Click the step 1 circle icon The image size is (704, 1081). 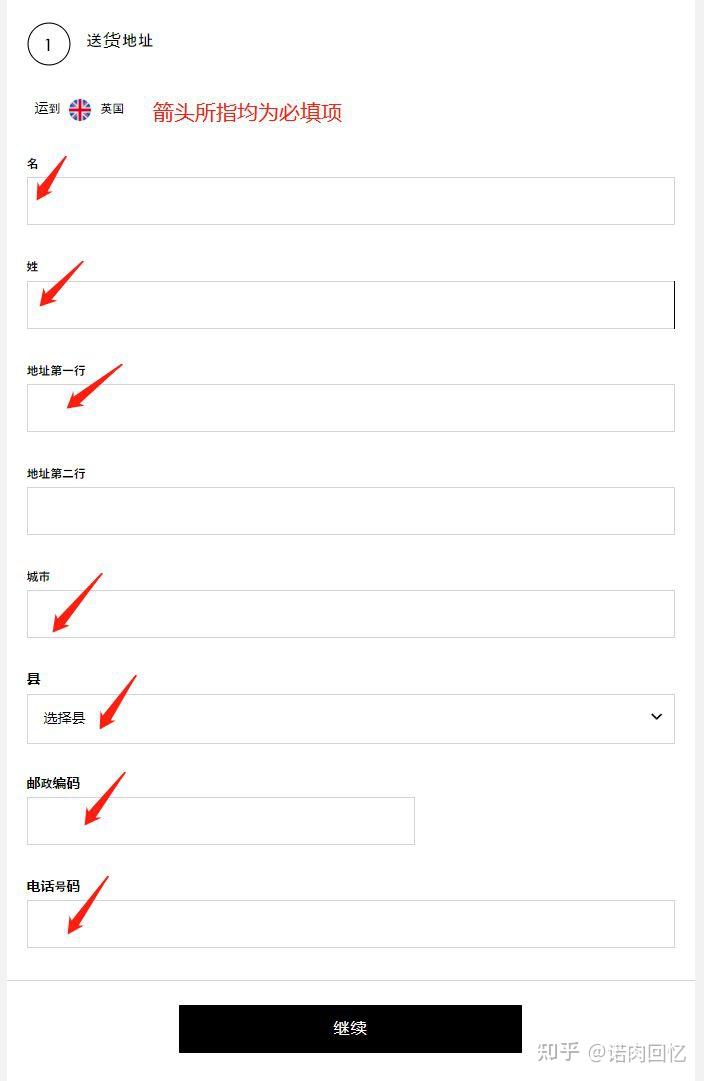tap(48, 45)
